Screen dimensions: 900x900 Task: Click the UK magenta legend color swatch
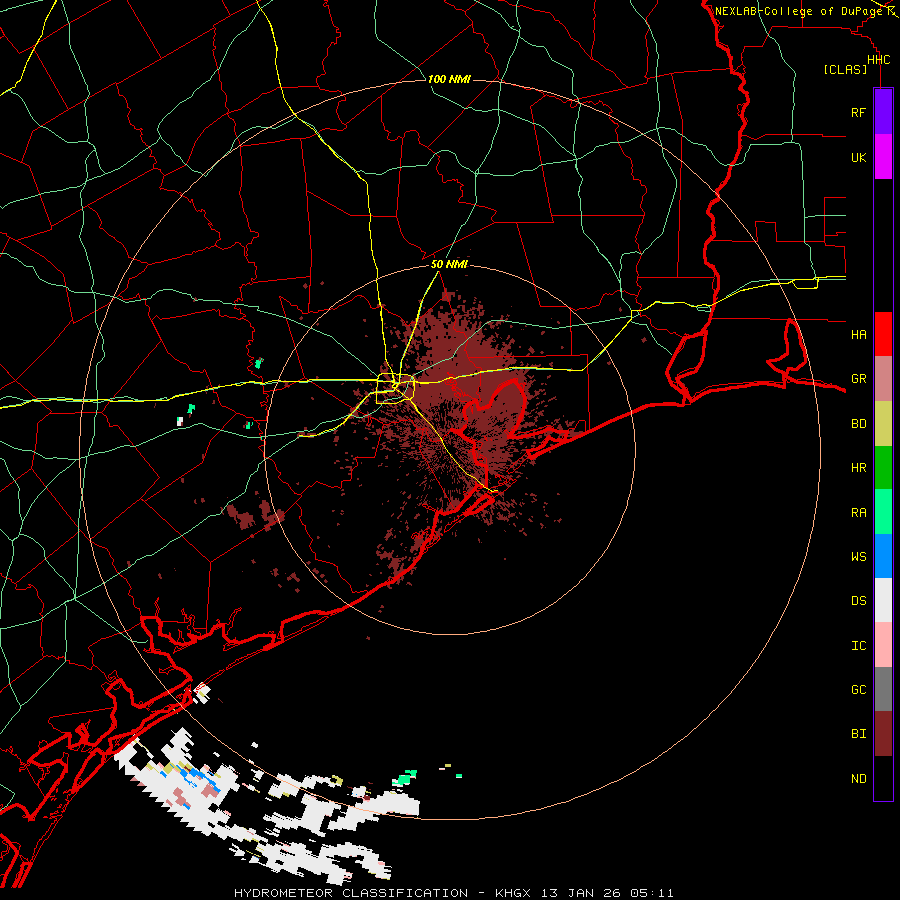[x=883, y=157]
